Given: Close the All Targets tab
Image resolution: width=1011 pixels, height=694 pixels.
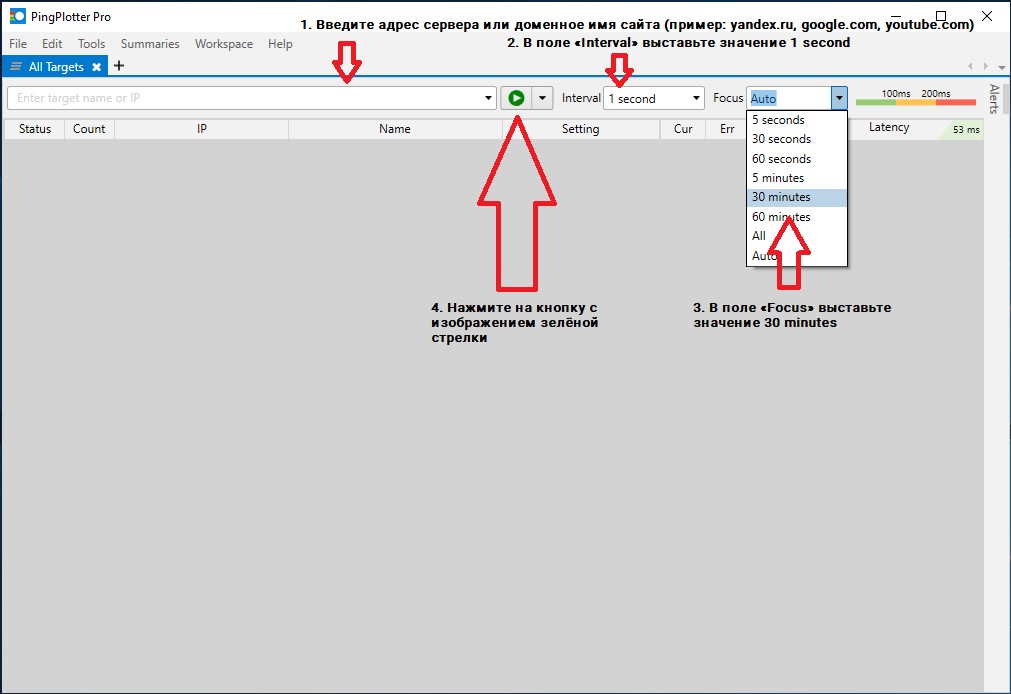Looking at the screenshot, I should pos(97,66).
